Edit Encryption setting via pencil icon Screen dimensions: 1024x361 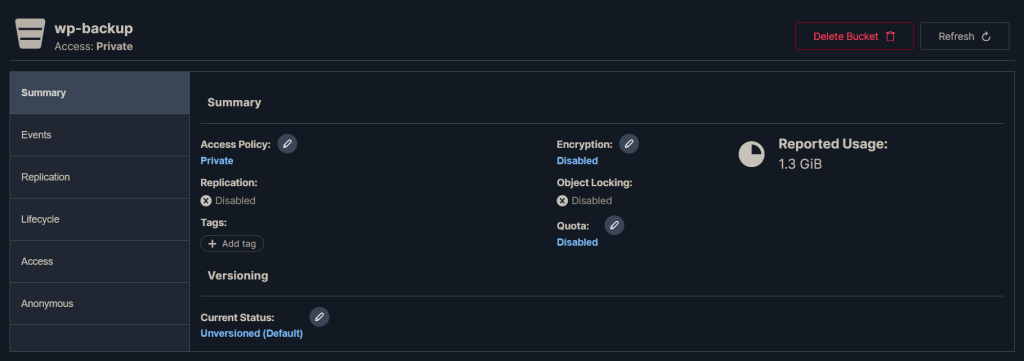[629, 144]
